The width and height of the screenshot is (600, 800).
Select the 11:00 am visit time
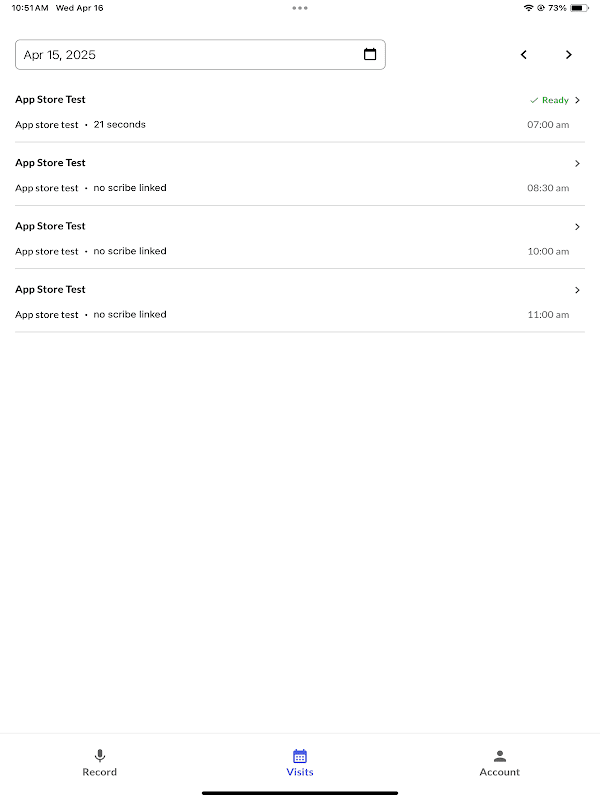pos(548,315)
